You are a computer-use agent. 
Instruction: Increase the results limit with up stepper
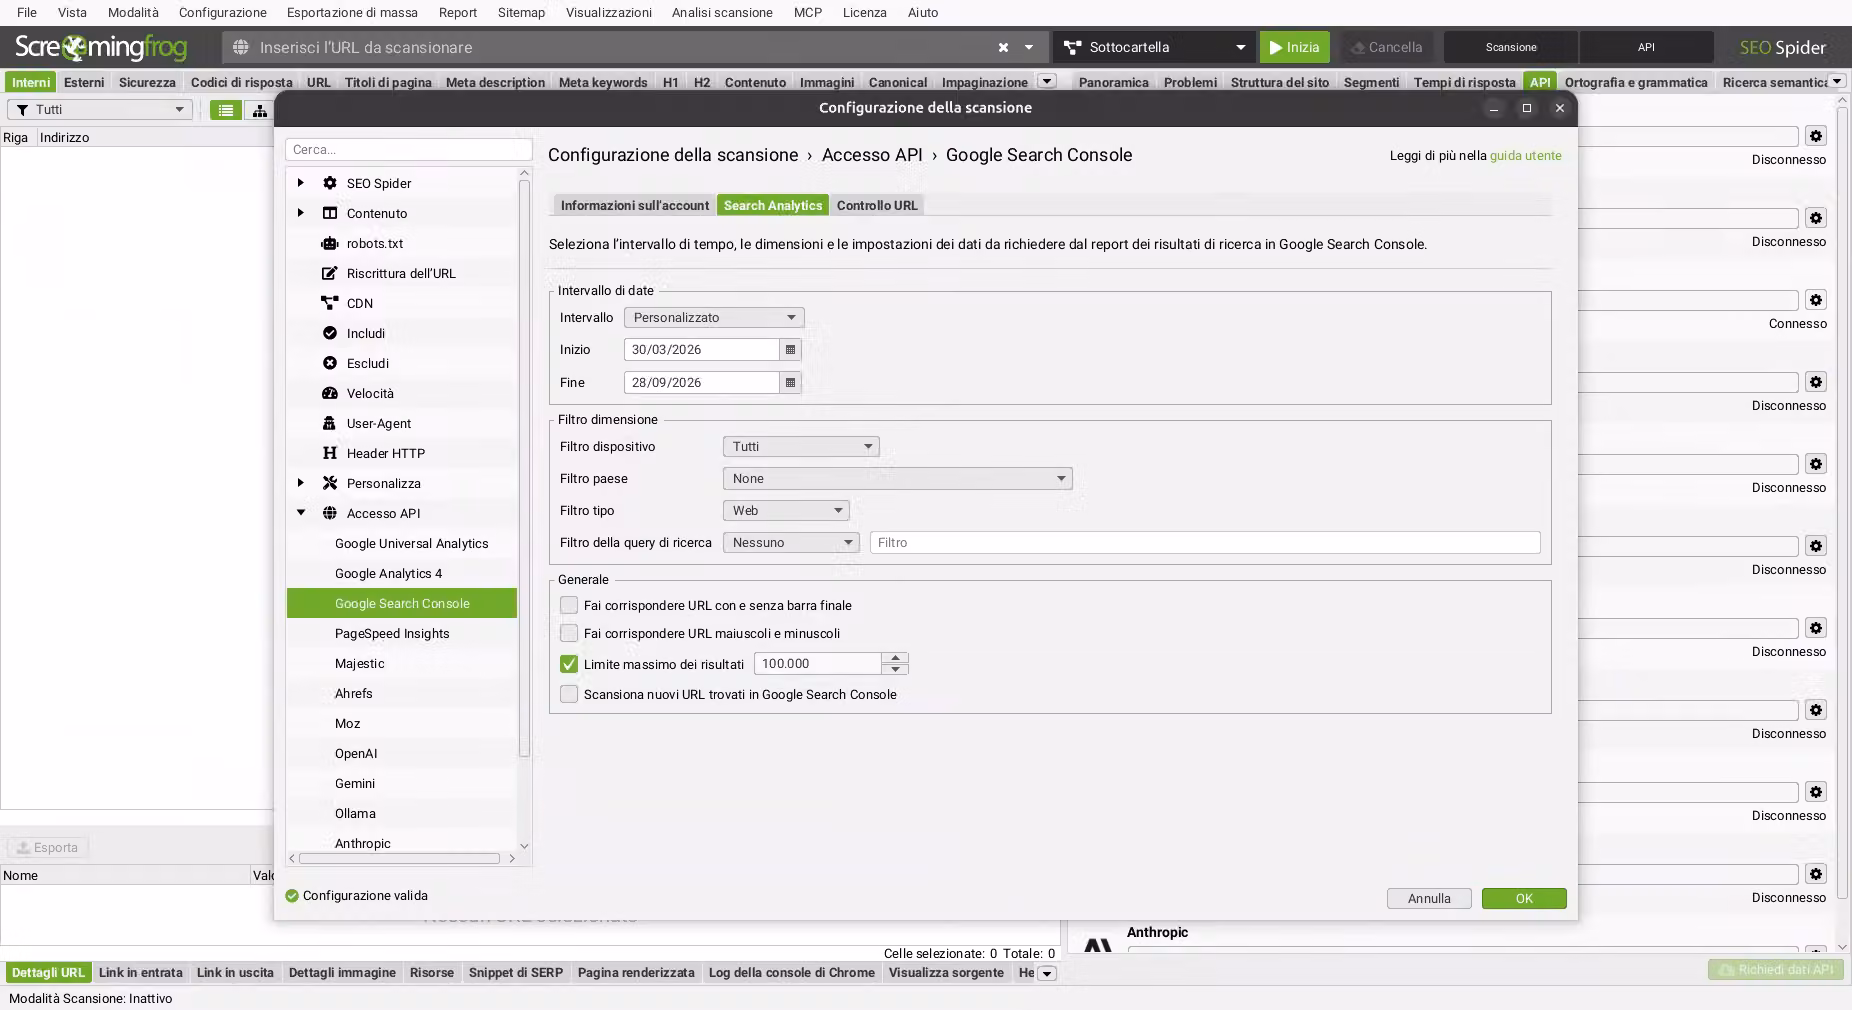pos(896,658)
